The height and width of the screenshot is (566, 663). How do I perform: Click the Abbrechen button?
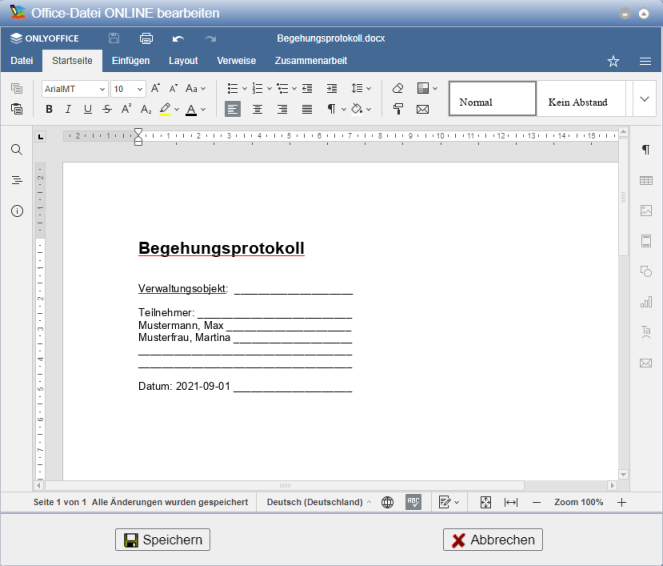coord(493,540)
